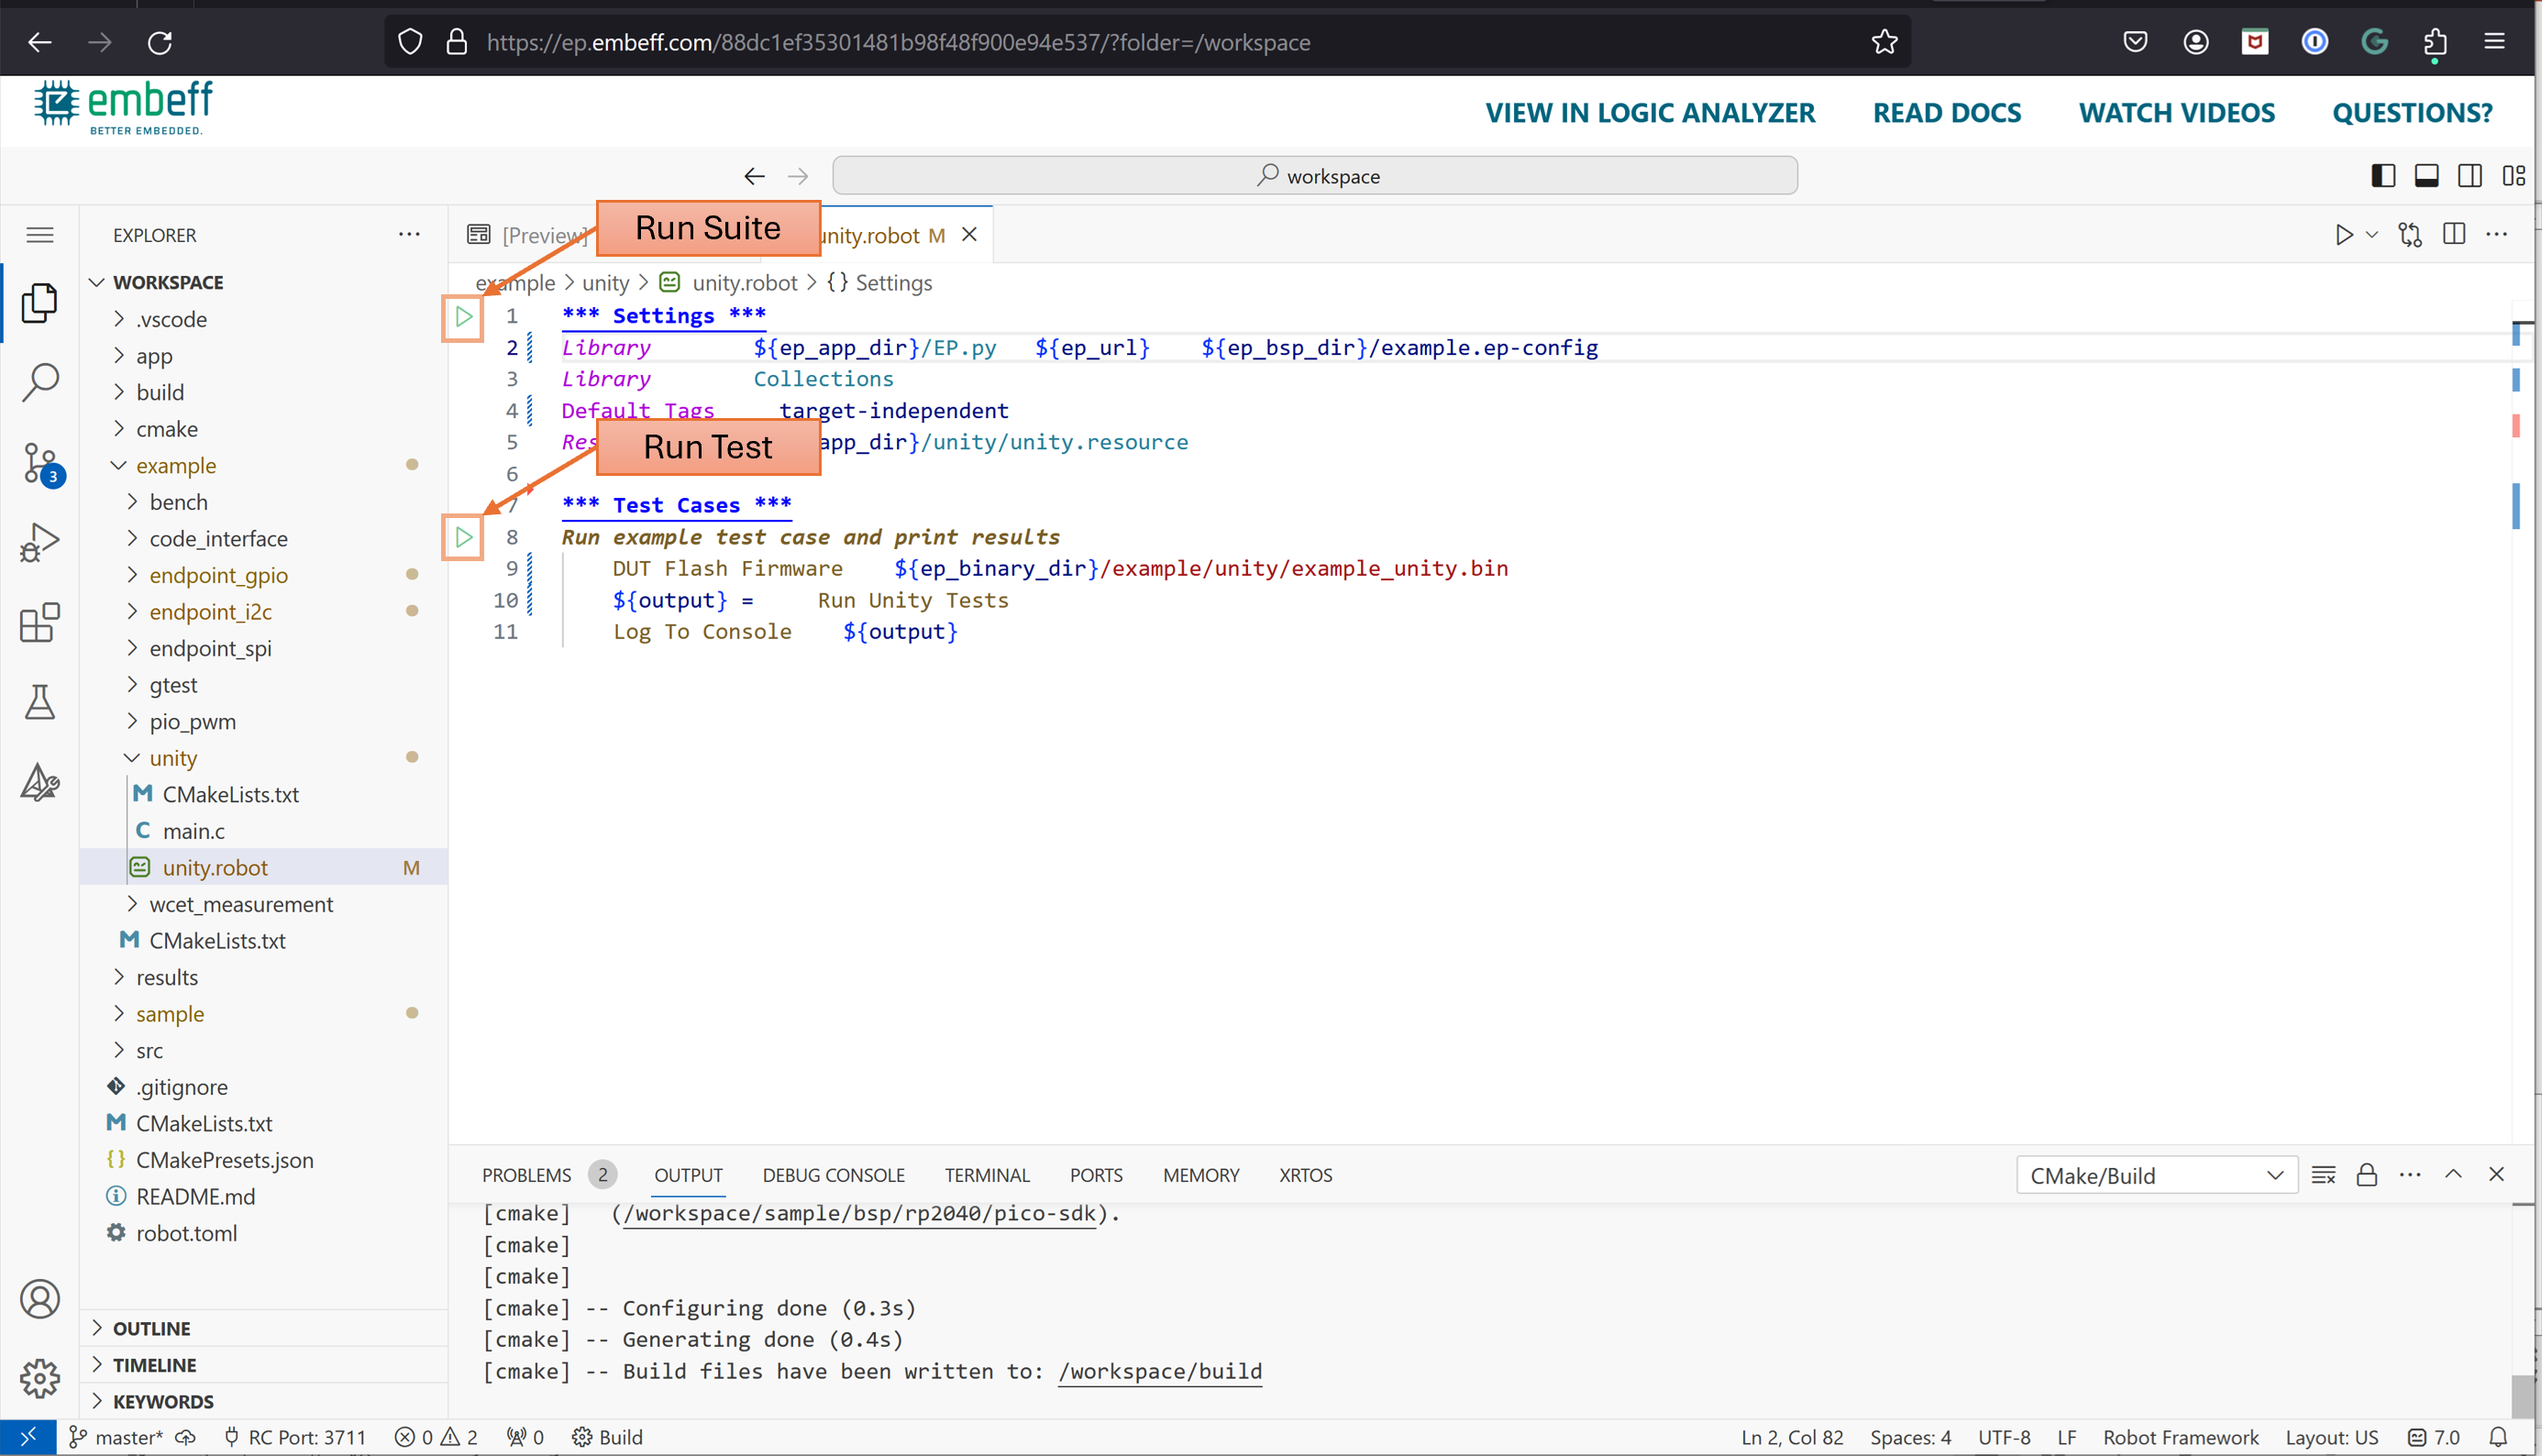Open the CMake/Build output channel dropdown
This screenshot has width=2542, height=1456.
point(2156,1176)
